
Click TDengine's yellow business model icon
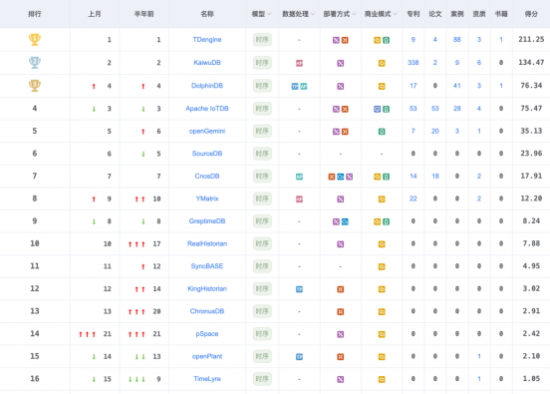coord(377,40)
